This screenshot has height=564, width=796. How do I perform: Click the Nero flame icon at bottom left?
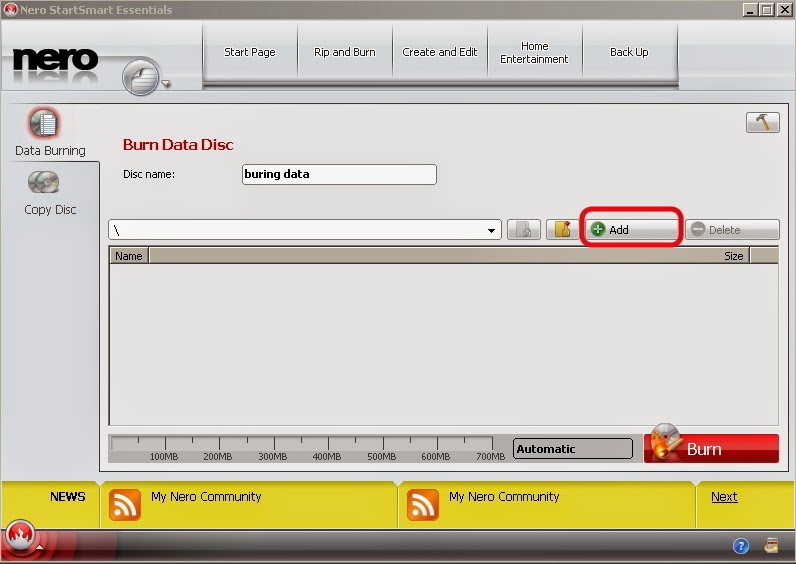[20, 536]
